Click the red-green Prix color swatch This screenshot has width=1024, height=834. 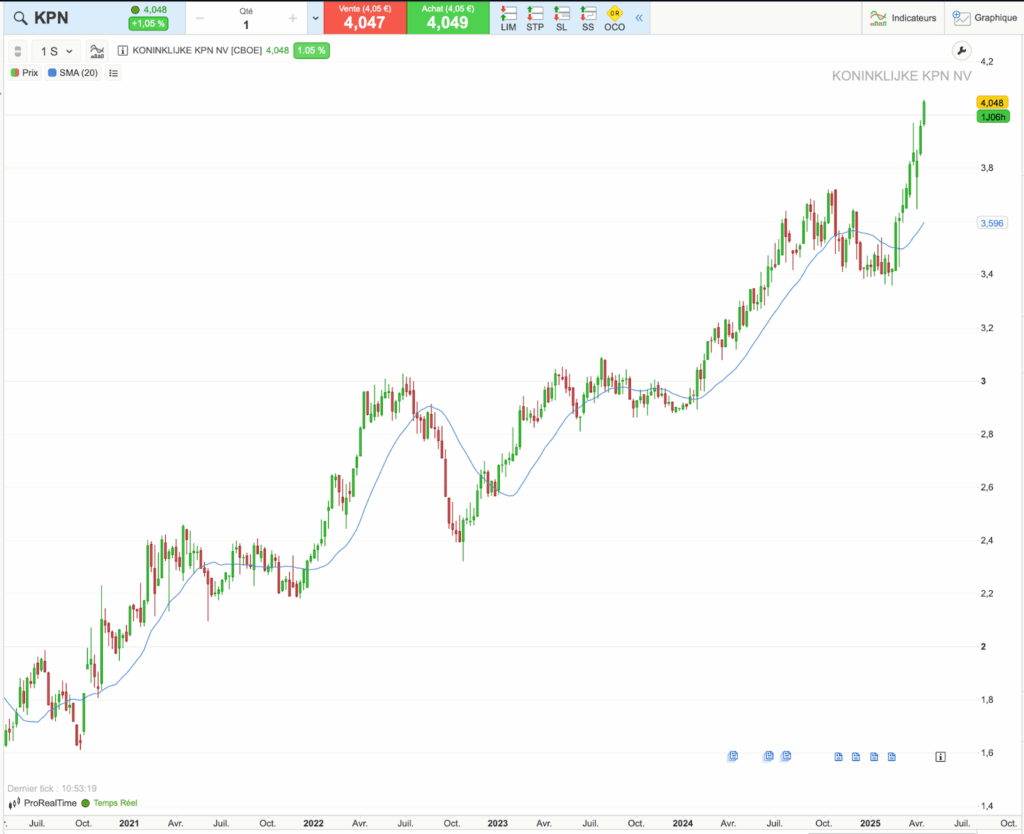(x=15, y=73)
